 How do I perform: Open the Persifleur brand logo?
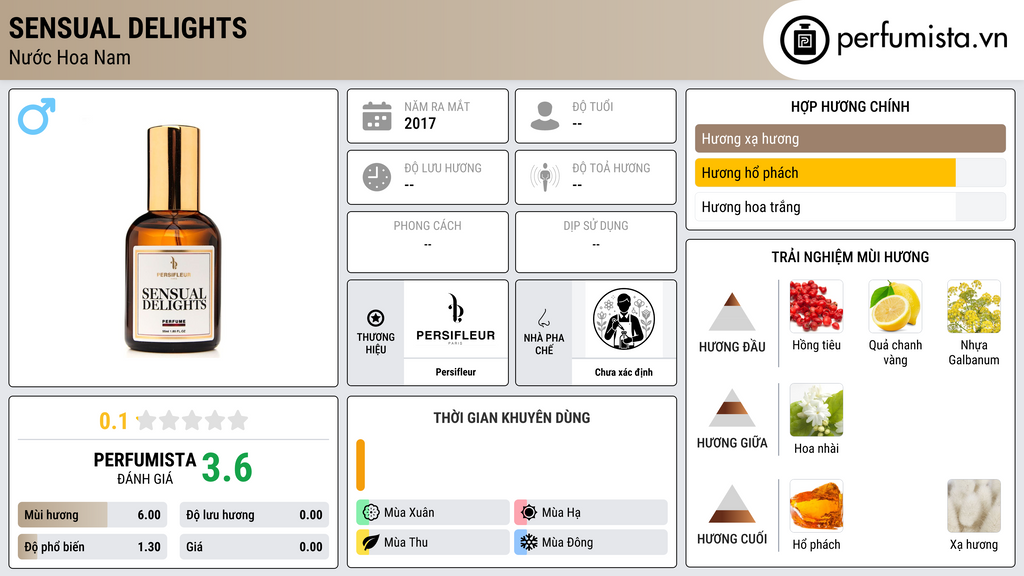(456, 319)
